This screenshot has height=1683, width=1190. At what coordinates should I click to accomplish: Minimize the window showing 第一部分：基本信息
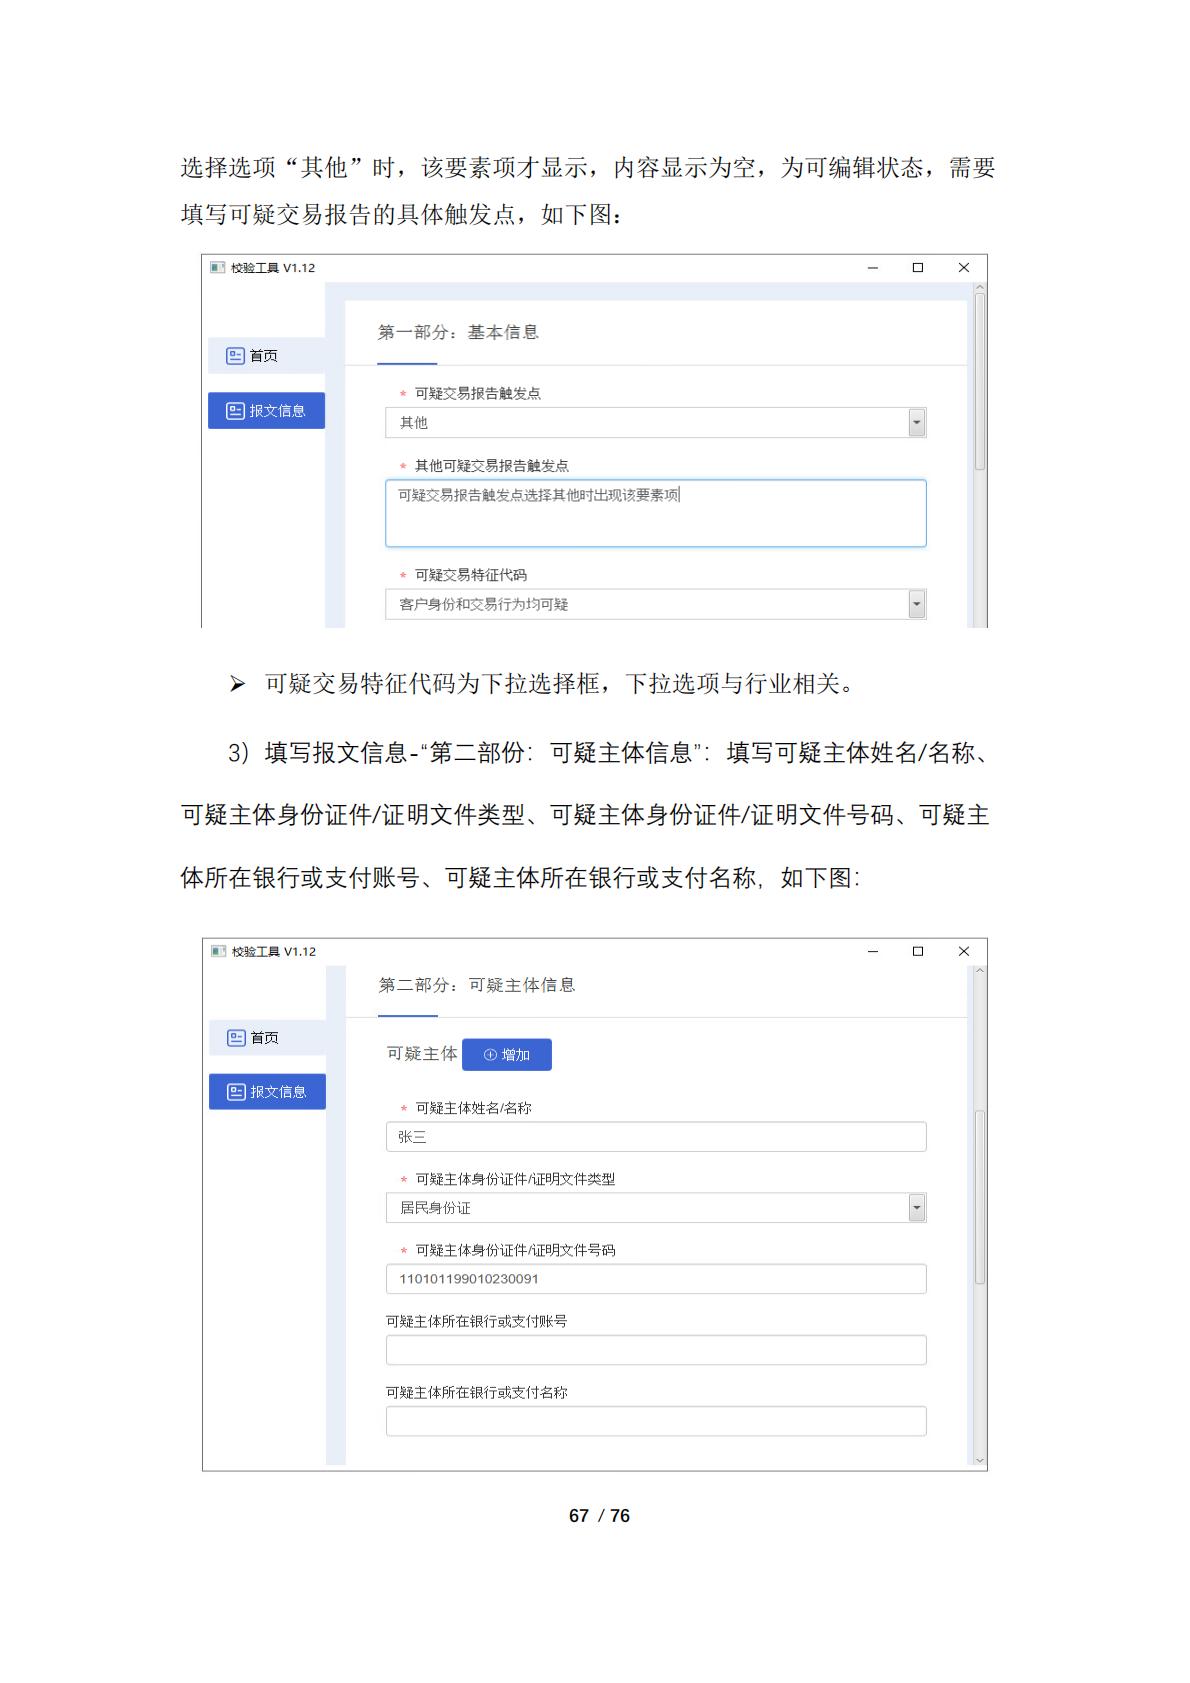(872, 268)
